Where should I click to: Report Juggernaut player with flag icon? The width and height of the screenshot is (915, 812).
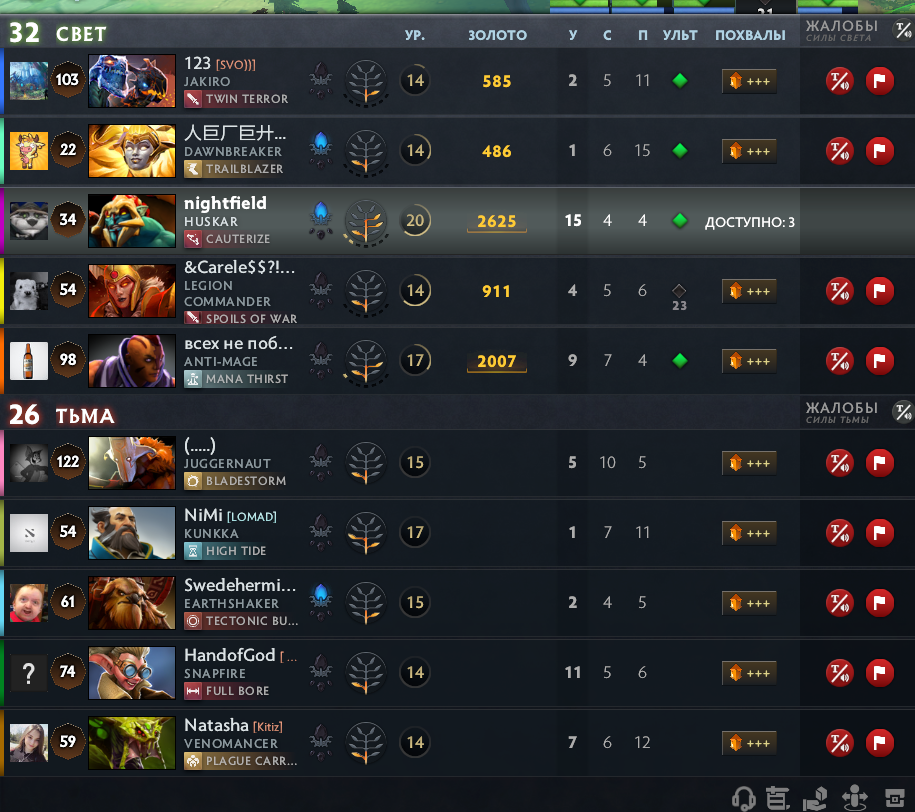click(x=879, y=463)
